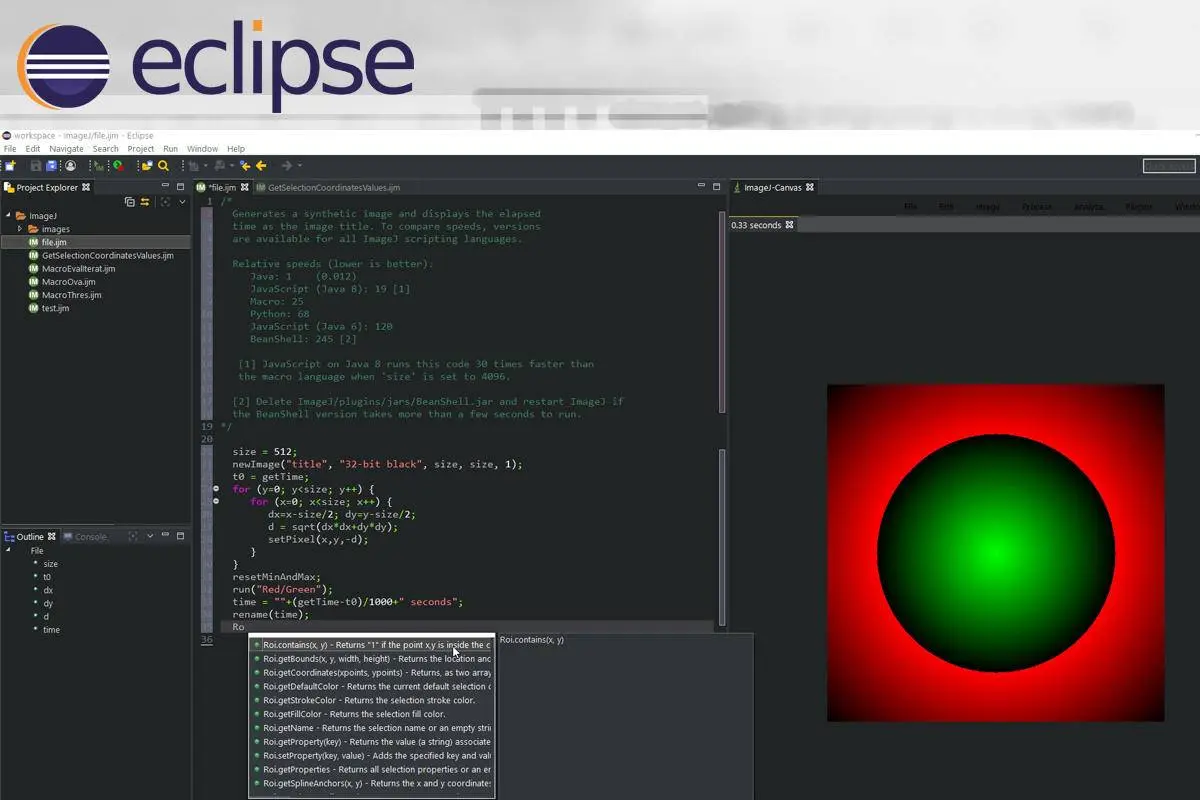Select the Outline tab
1200x800 pixels.
coord(29,537)
